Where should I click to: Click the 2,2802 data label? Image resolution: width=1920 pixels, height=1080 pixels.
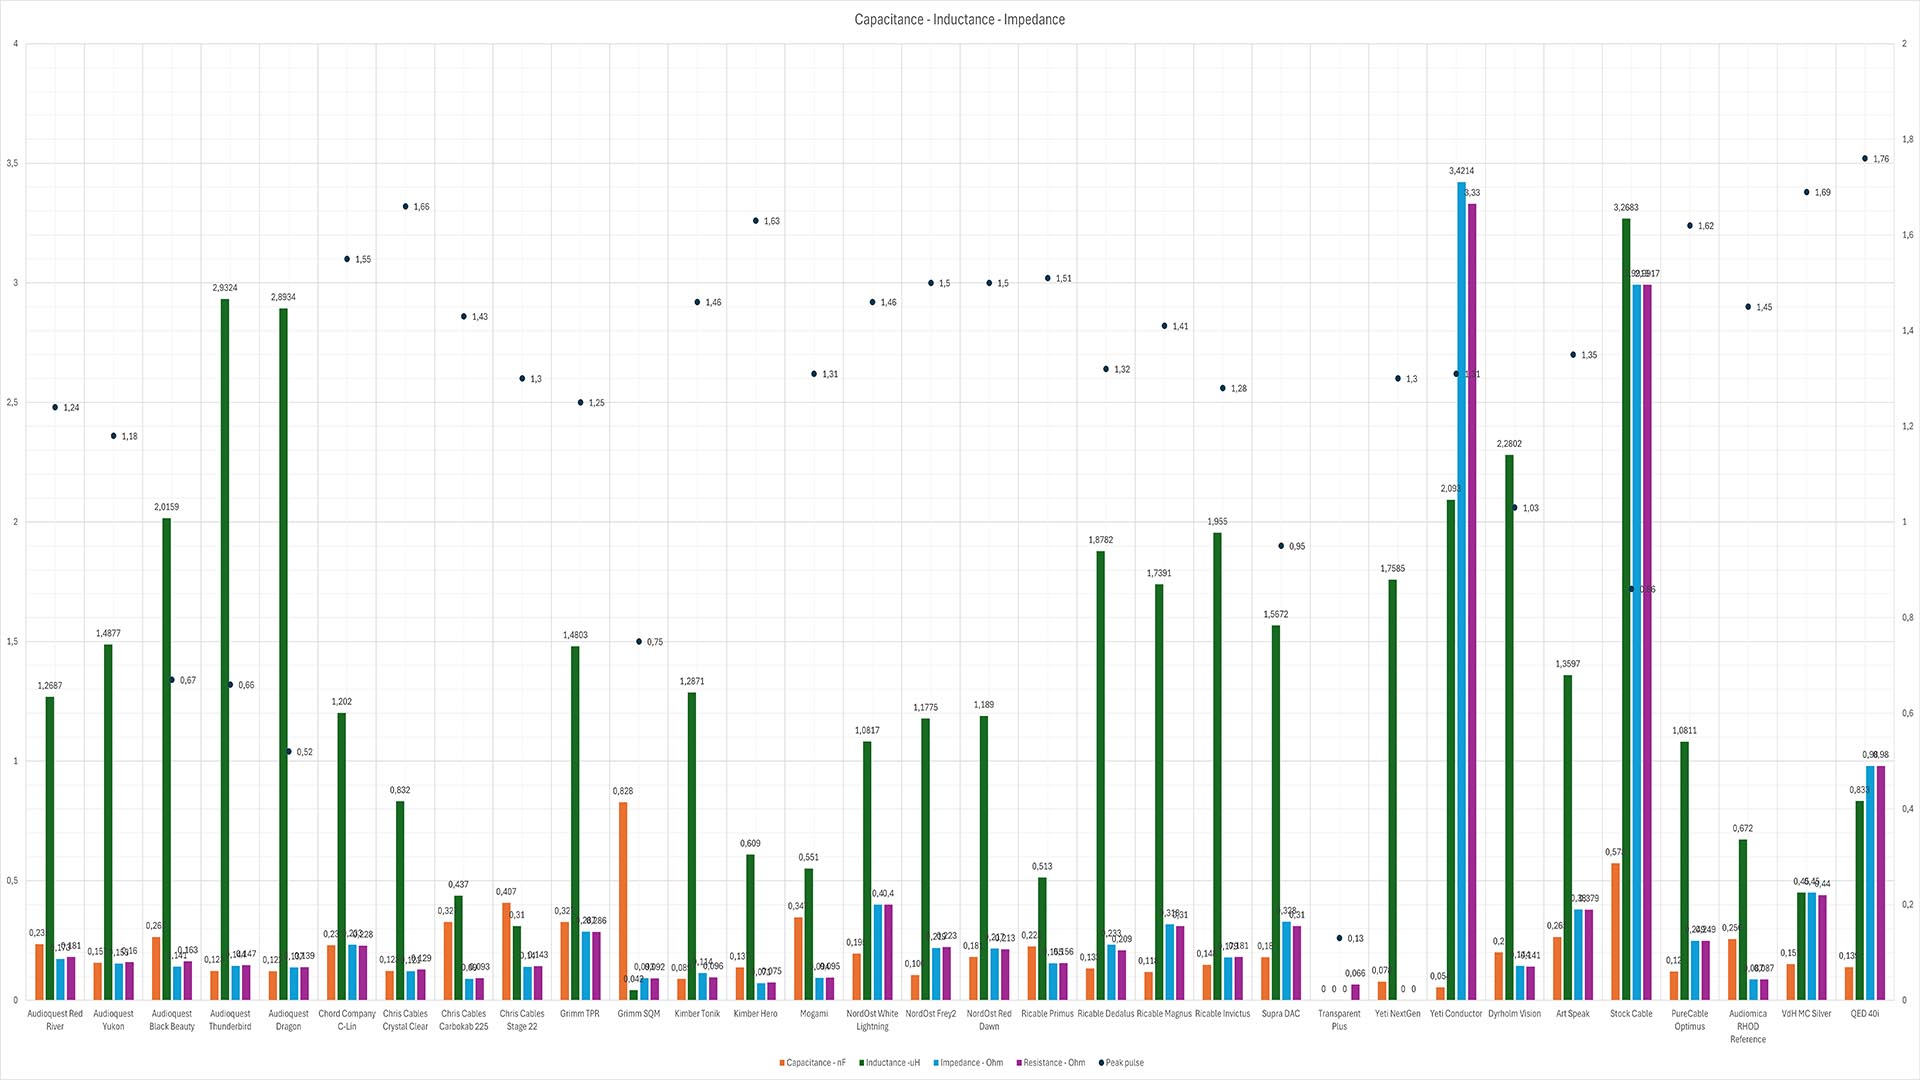pos(1509,444)
